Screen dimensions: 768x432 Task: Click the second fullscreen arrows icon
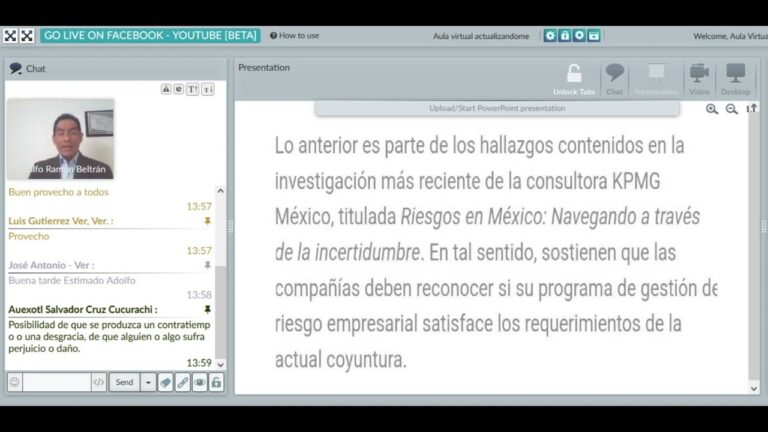(27, 35)
